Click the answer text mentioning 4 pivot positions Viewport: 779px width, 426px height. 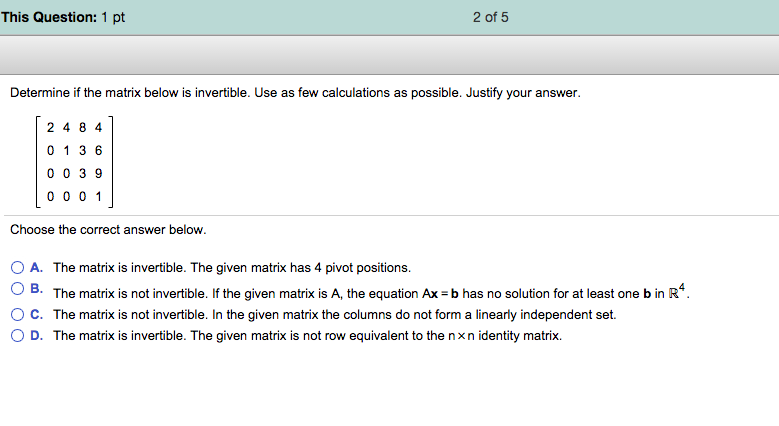click(231, 268)
